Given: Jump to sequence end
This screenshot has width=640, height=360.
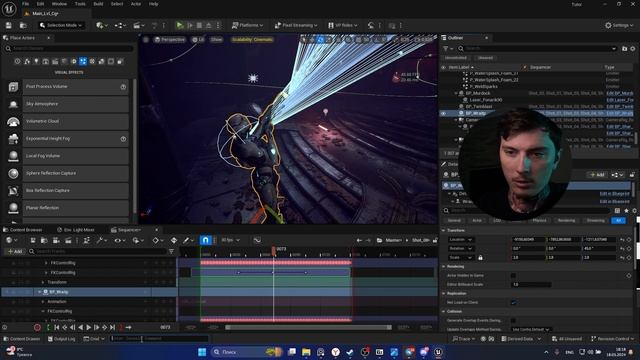Looking at the screenshot, I should point(112,327).
